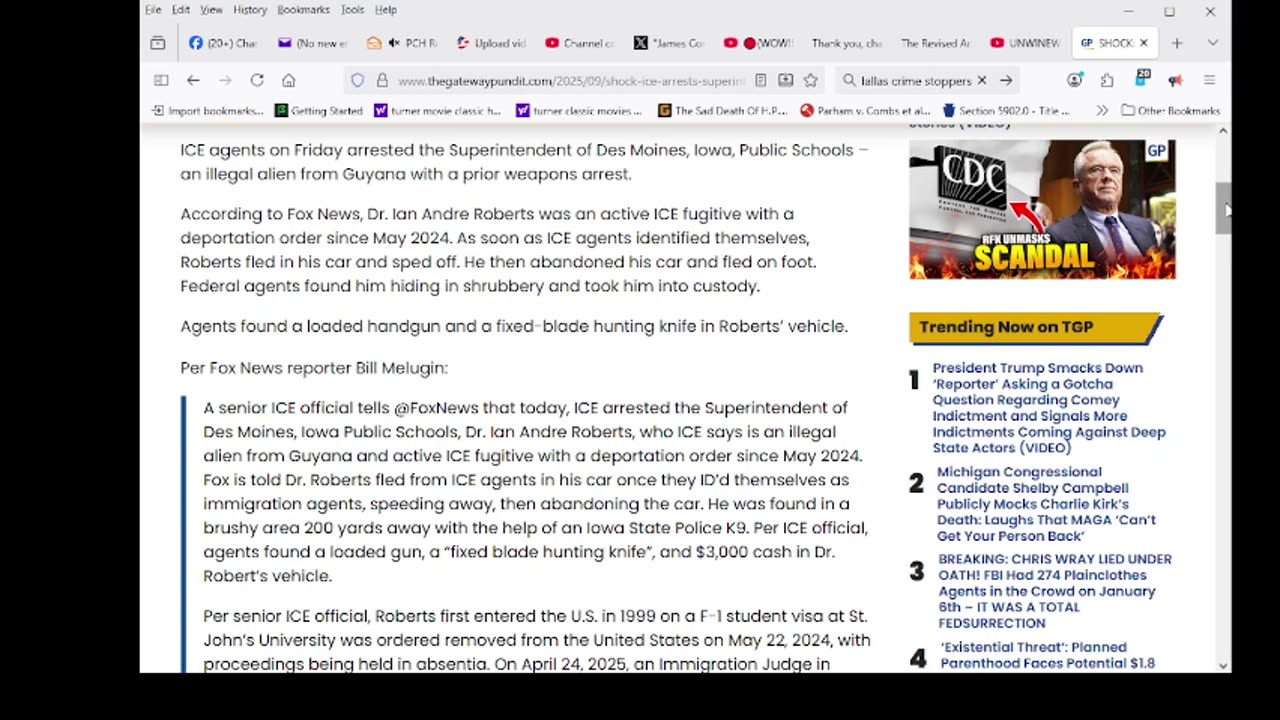Viewport: 1280px width, 720px height.
Task: Open a new tab with plus button
Action: coord(1177,43)
